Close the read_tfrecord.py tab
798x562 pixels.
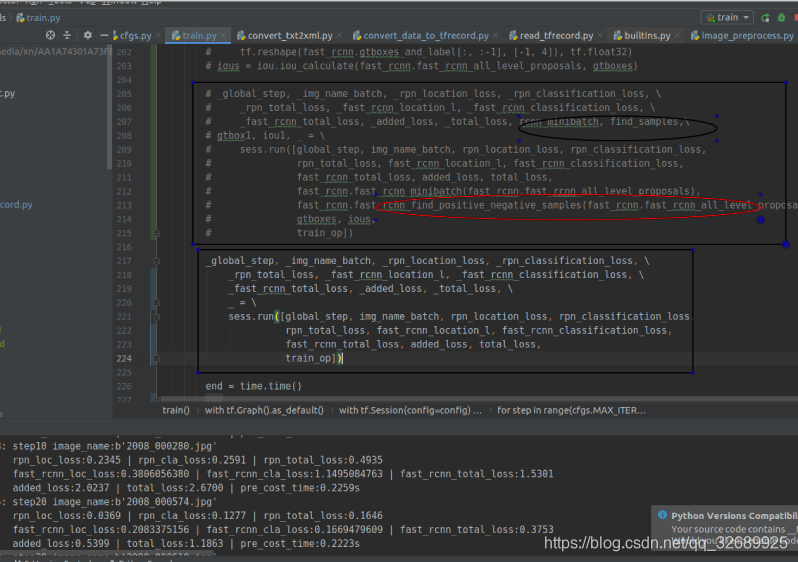pyautogui.click(x=600, y=36)
